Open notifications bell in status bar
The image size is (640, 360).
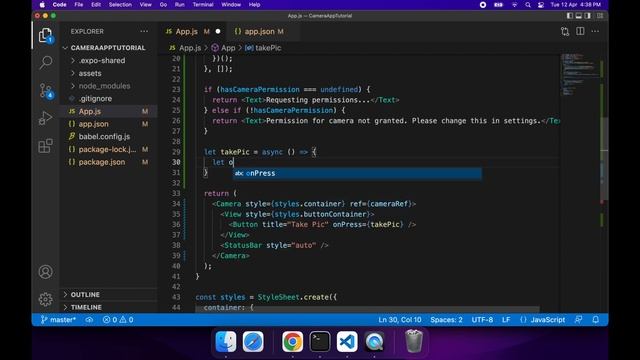pyautogui.click(x=596, y=320)
